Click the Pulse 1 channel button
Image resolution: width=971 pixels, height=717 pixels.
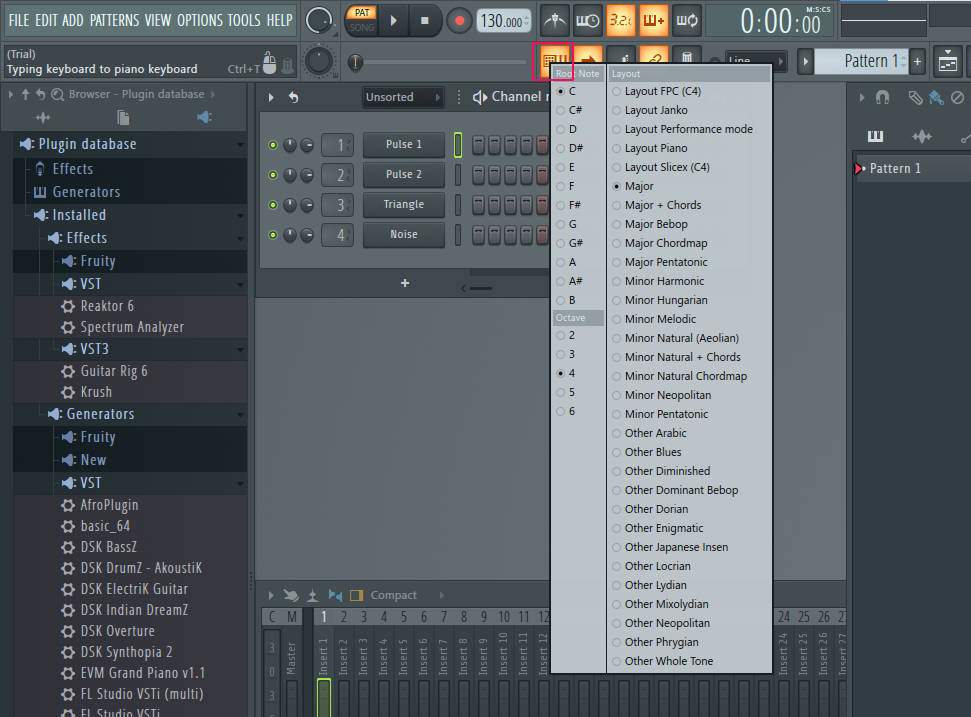tap(404, 144)
